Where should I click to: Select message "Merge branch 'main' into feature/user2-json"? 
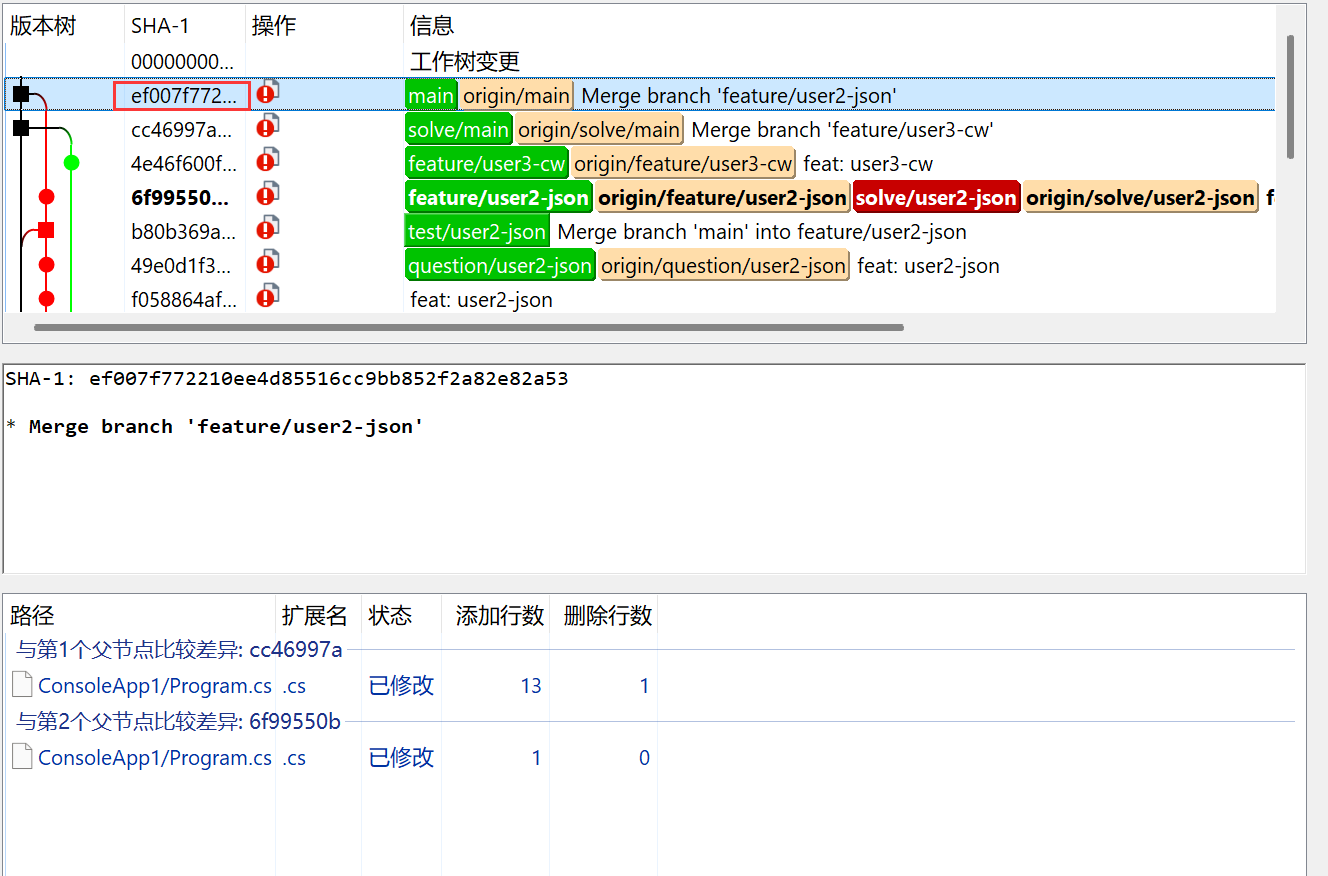(762, 232)
